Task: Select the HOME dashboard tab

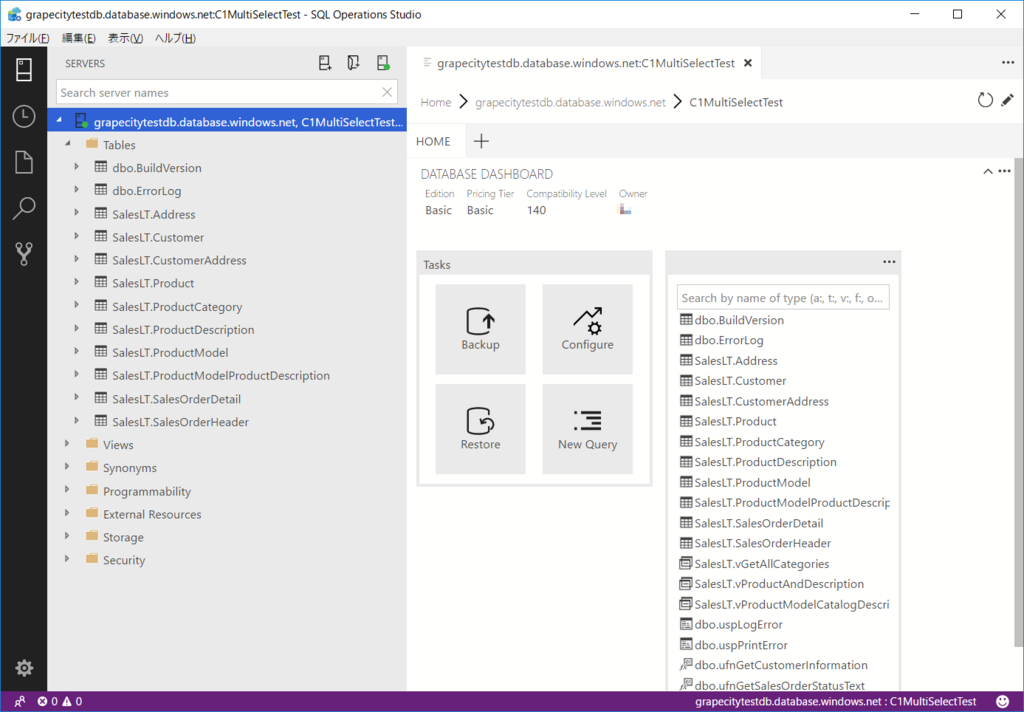Action: pyautogui.click(x=433, y=141)
